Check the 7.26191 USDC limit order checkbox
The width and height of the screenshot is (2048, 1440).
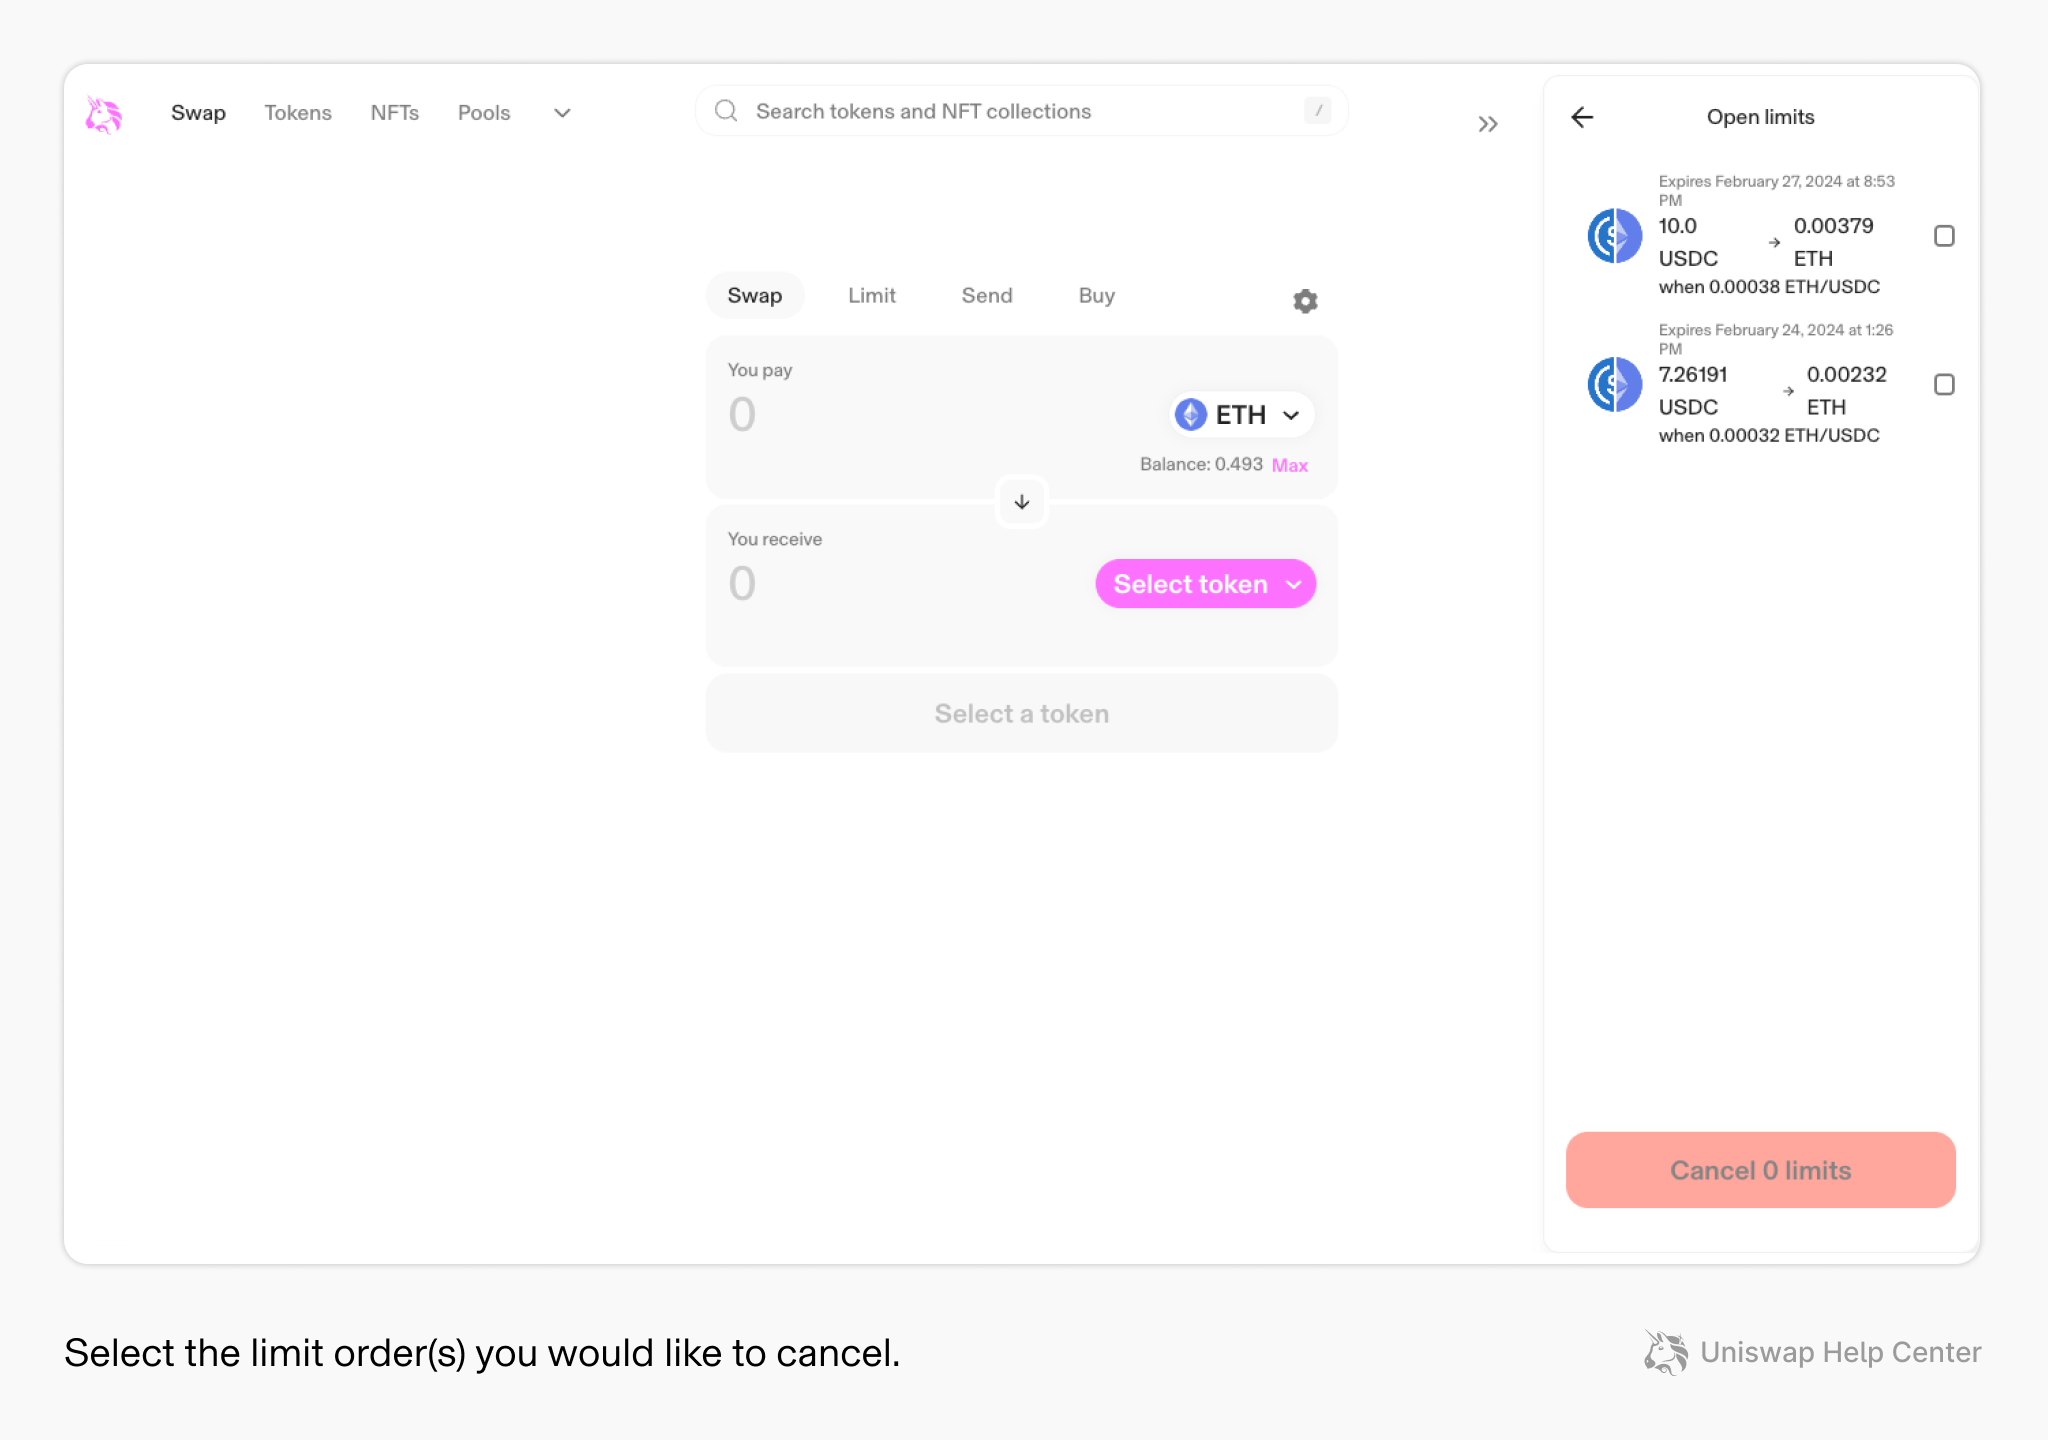coord(1944,385)
